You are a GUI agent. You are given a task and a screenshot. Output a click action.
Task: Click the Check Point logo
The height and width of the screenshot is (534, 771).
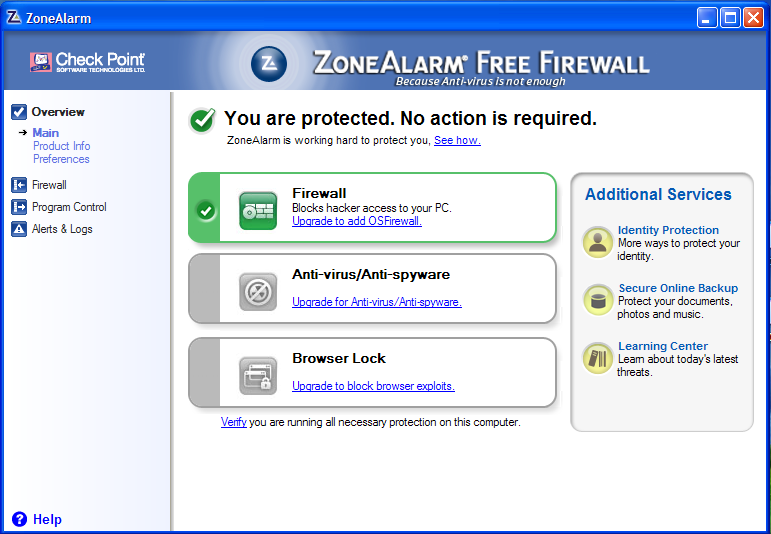(x=88, y=62)
